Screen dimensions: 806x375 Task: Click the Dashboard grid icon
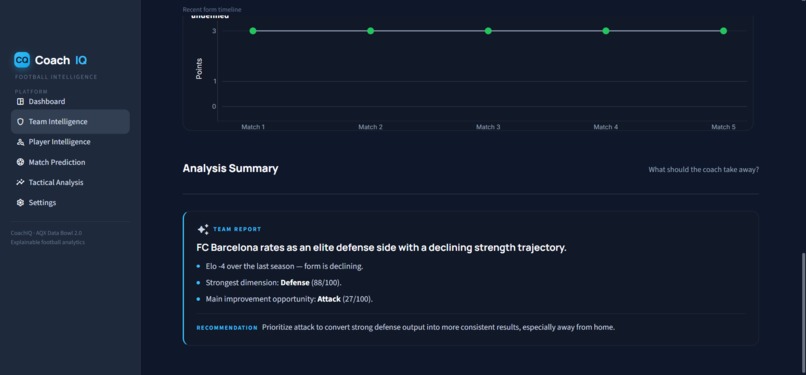click(21, 102)
